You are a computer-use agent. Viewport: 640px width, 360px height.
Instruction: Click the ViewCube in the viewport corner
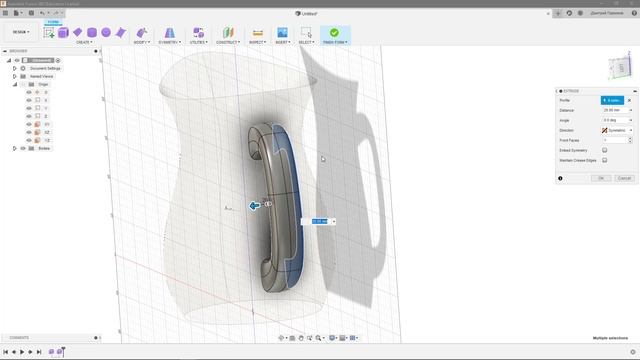(620, 67)
